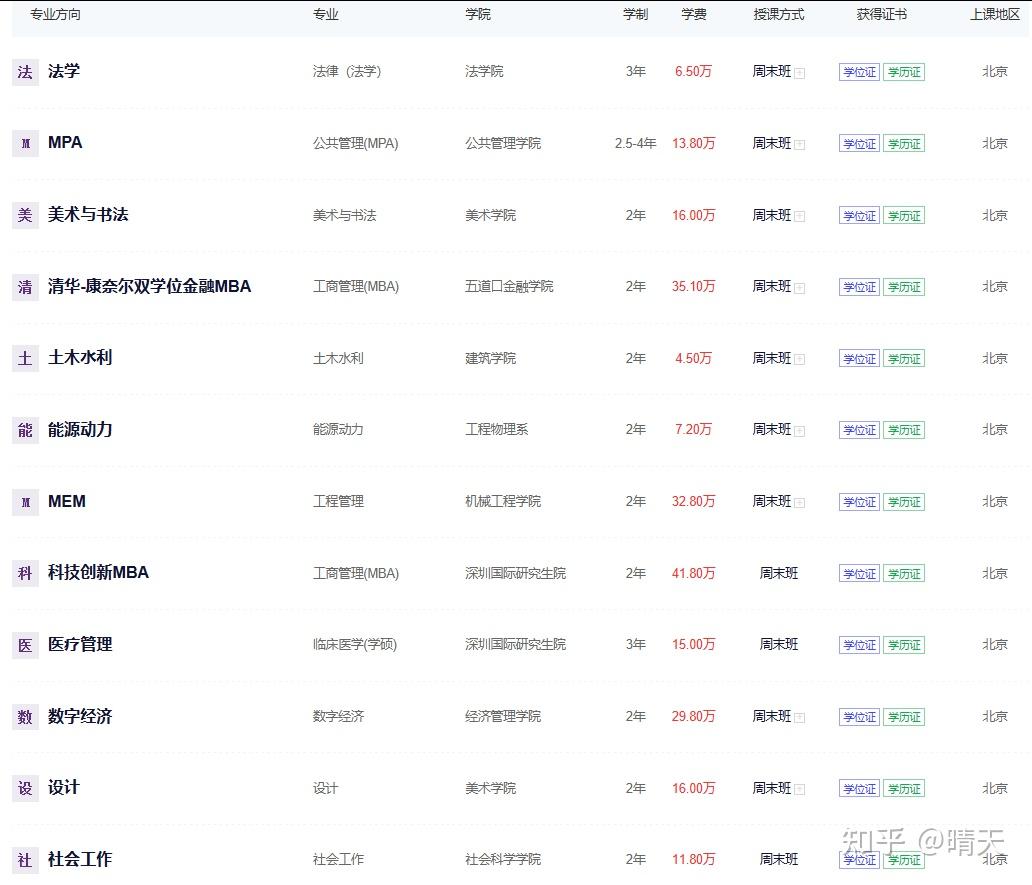1032x885 pixels.
Task: Open the MPA program link
Action: coord(65,143)
